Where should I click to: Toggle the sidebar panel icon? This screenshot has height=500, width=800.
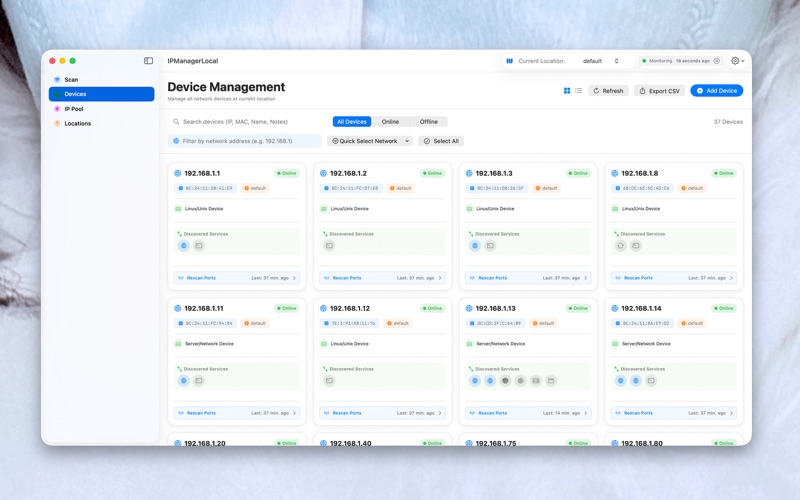[x=148, y=61]
